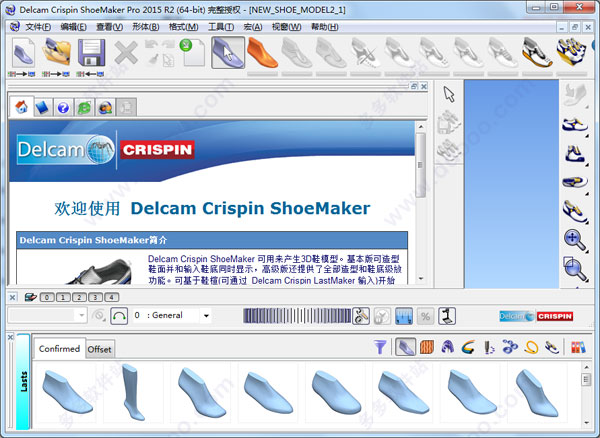Screen dimensions: 600x438
Task: Click the purple filter funnel icon
Action: [x=380, y=347]
